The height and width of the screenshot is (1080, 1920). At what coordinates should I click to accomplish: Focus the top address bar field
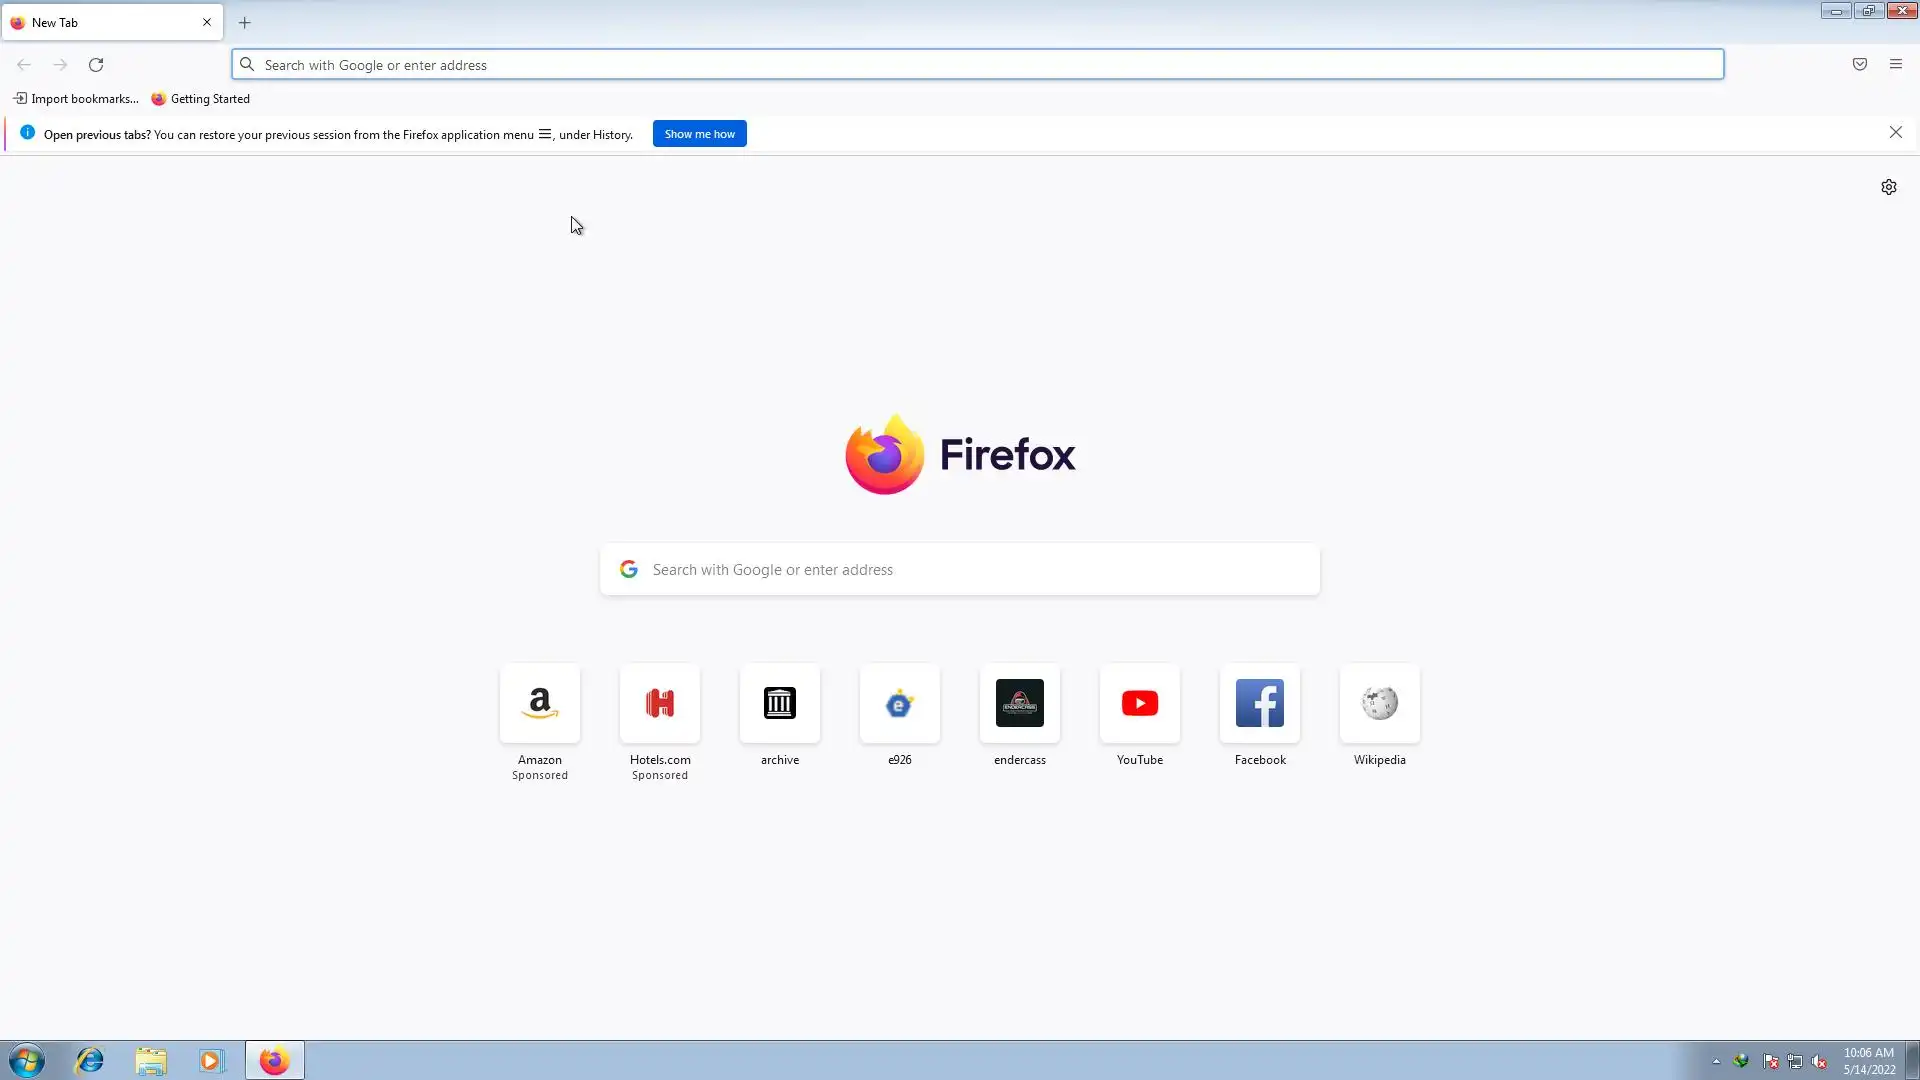point(980,65)
